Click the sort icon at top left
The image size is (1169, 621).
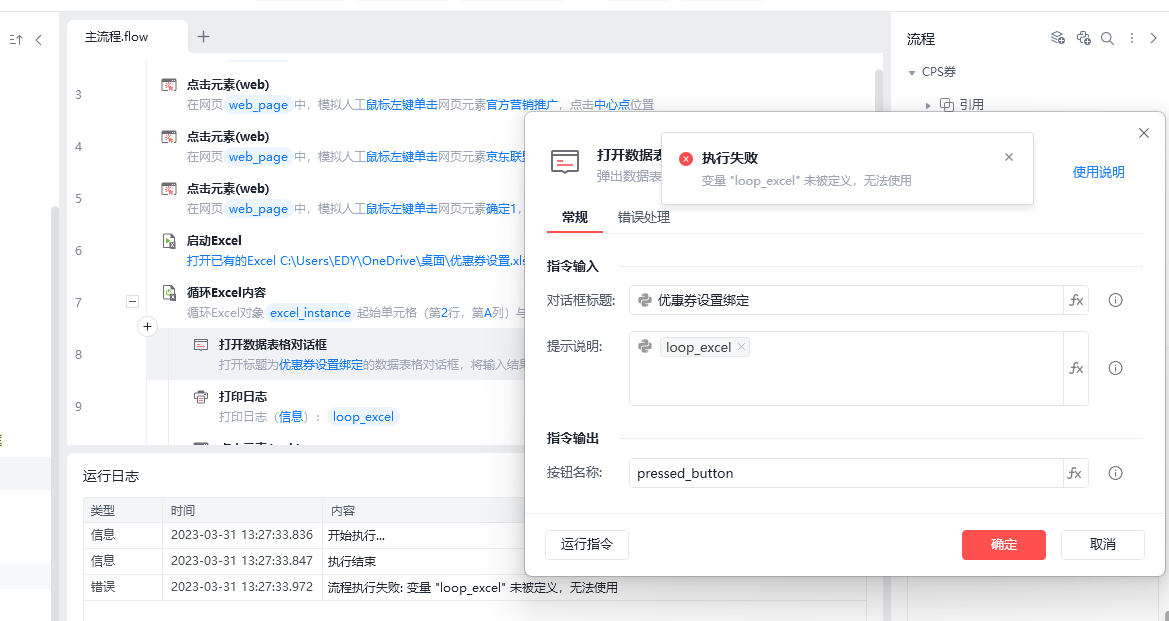16,40
